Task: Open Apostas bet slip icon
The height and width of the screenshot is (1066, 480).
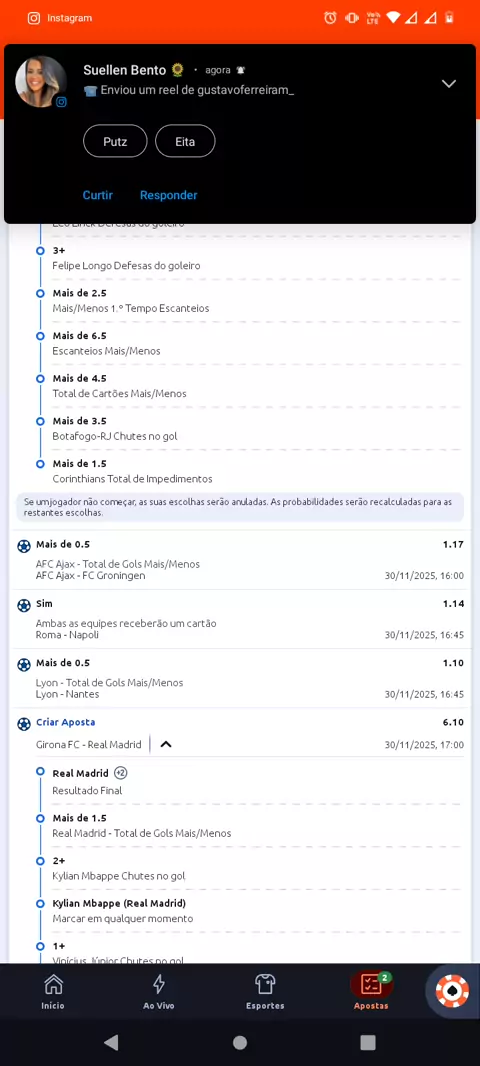Action: point(371,992)
